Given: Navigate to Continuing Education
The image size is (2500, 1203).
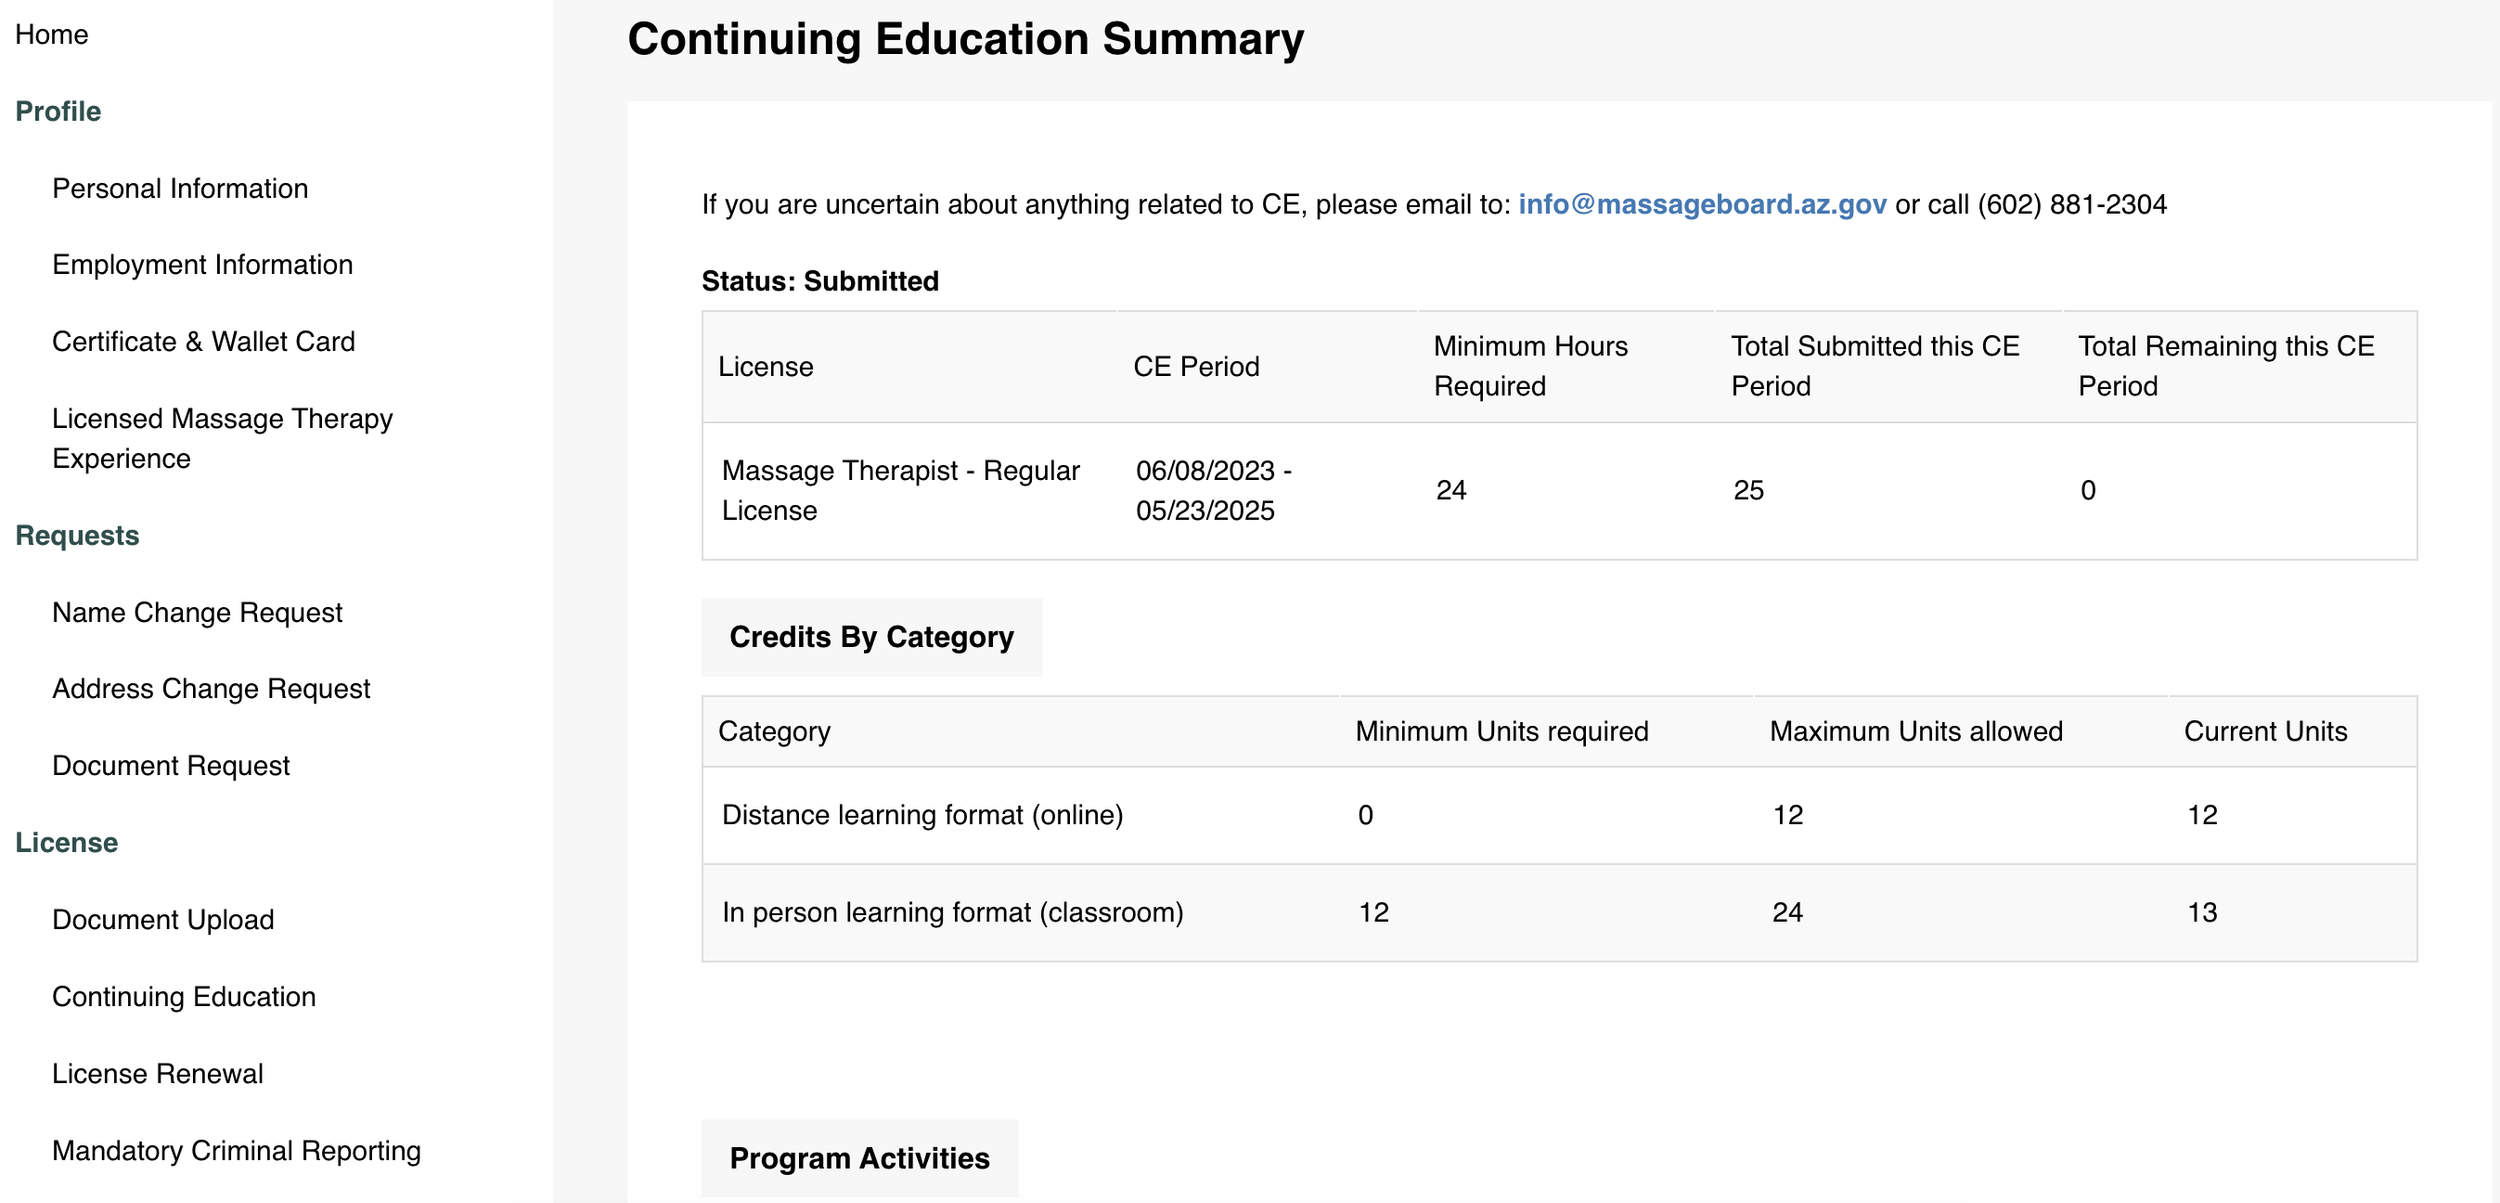Looking at the screenshot, I should point(184,997).
